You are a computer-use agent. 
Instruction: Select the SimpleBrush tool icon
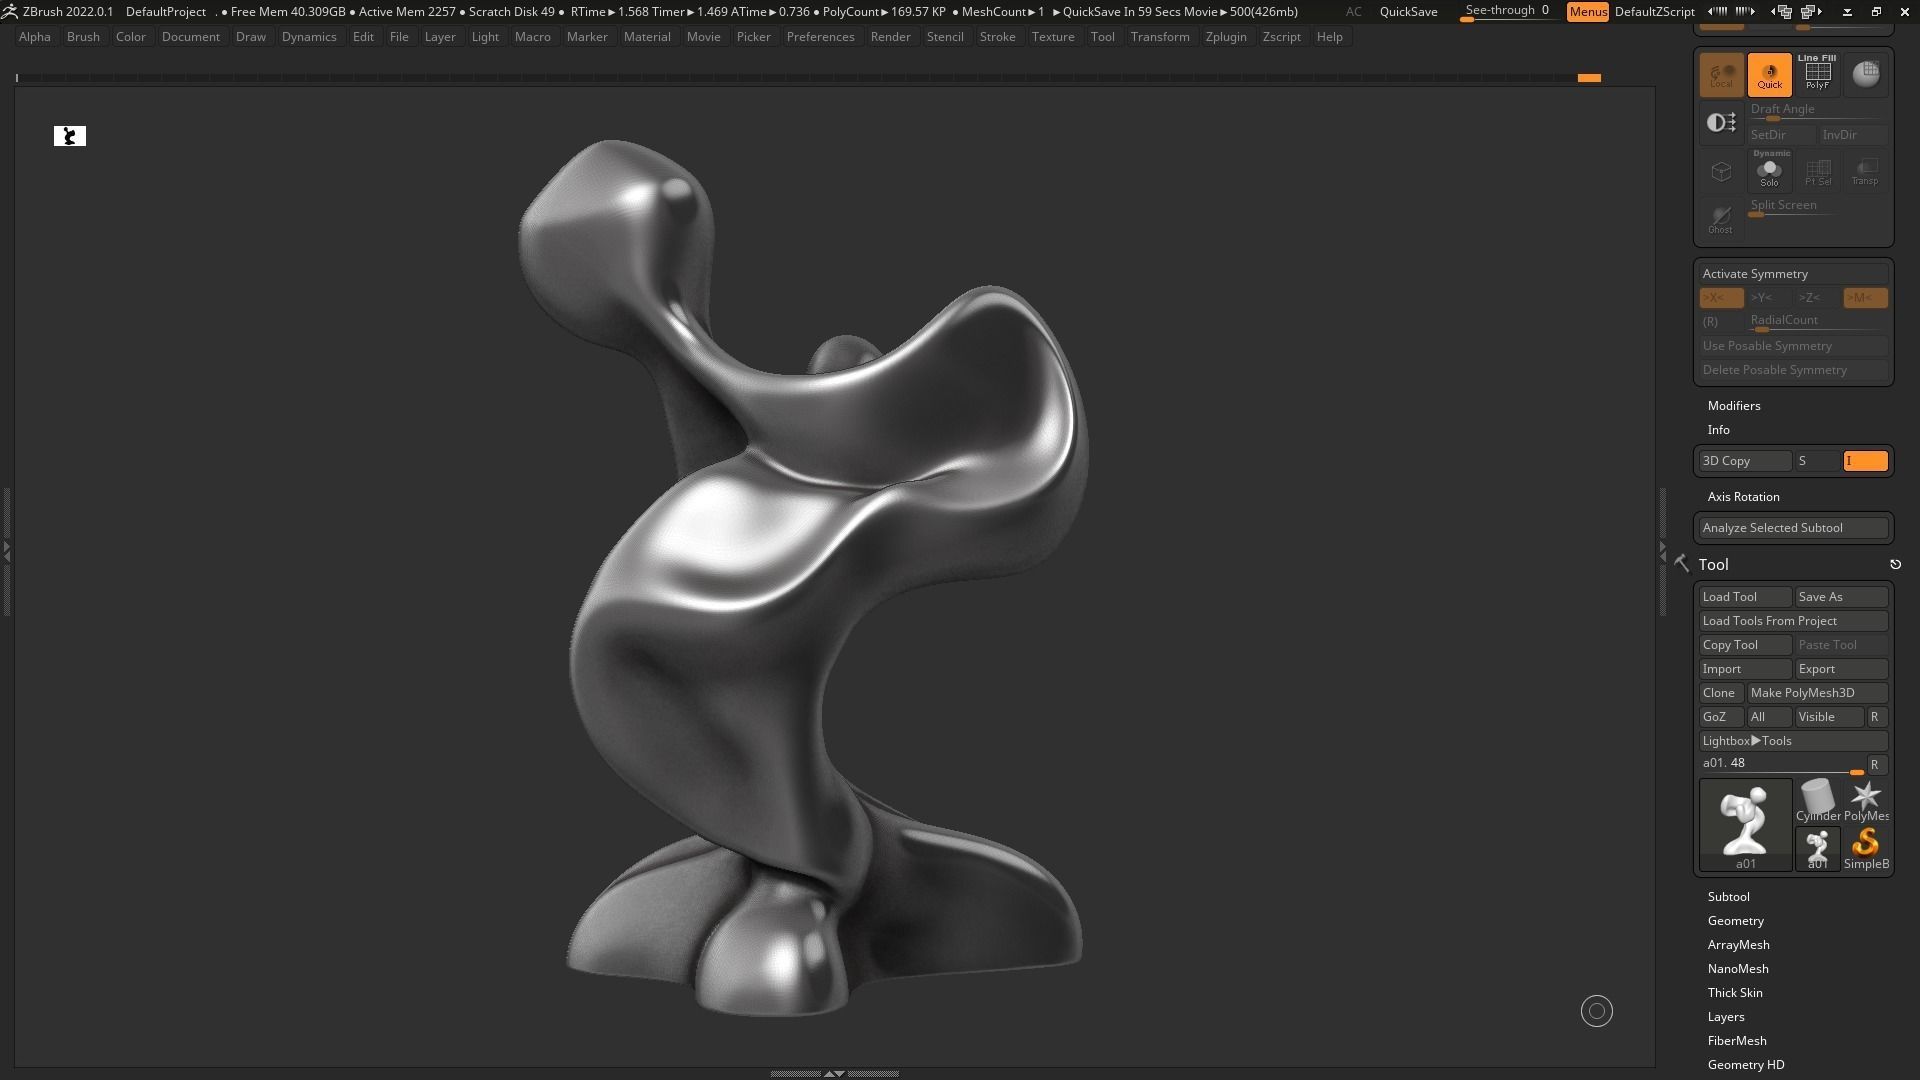[1866, 850]
